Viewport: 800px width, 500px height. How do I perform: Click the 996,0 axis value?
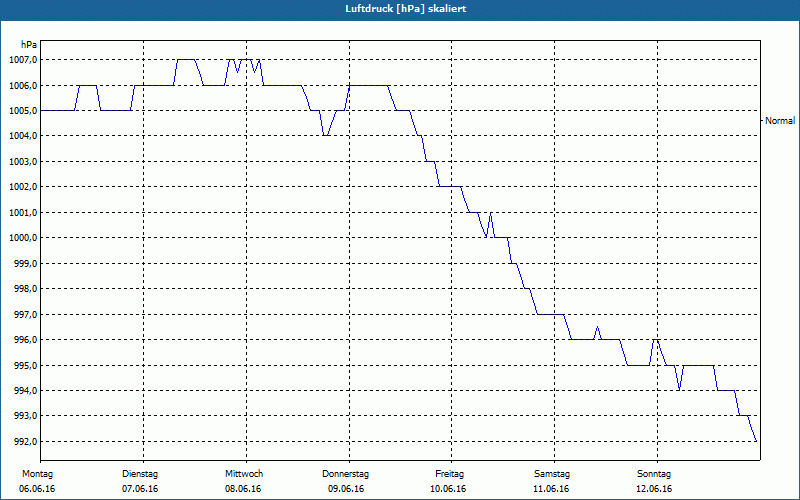[x=25, y=340]
